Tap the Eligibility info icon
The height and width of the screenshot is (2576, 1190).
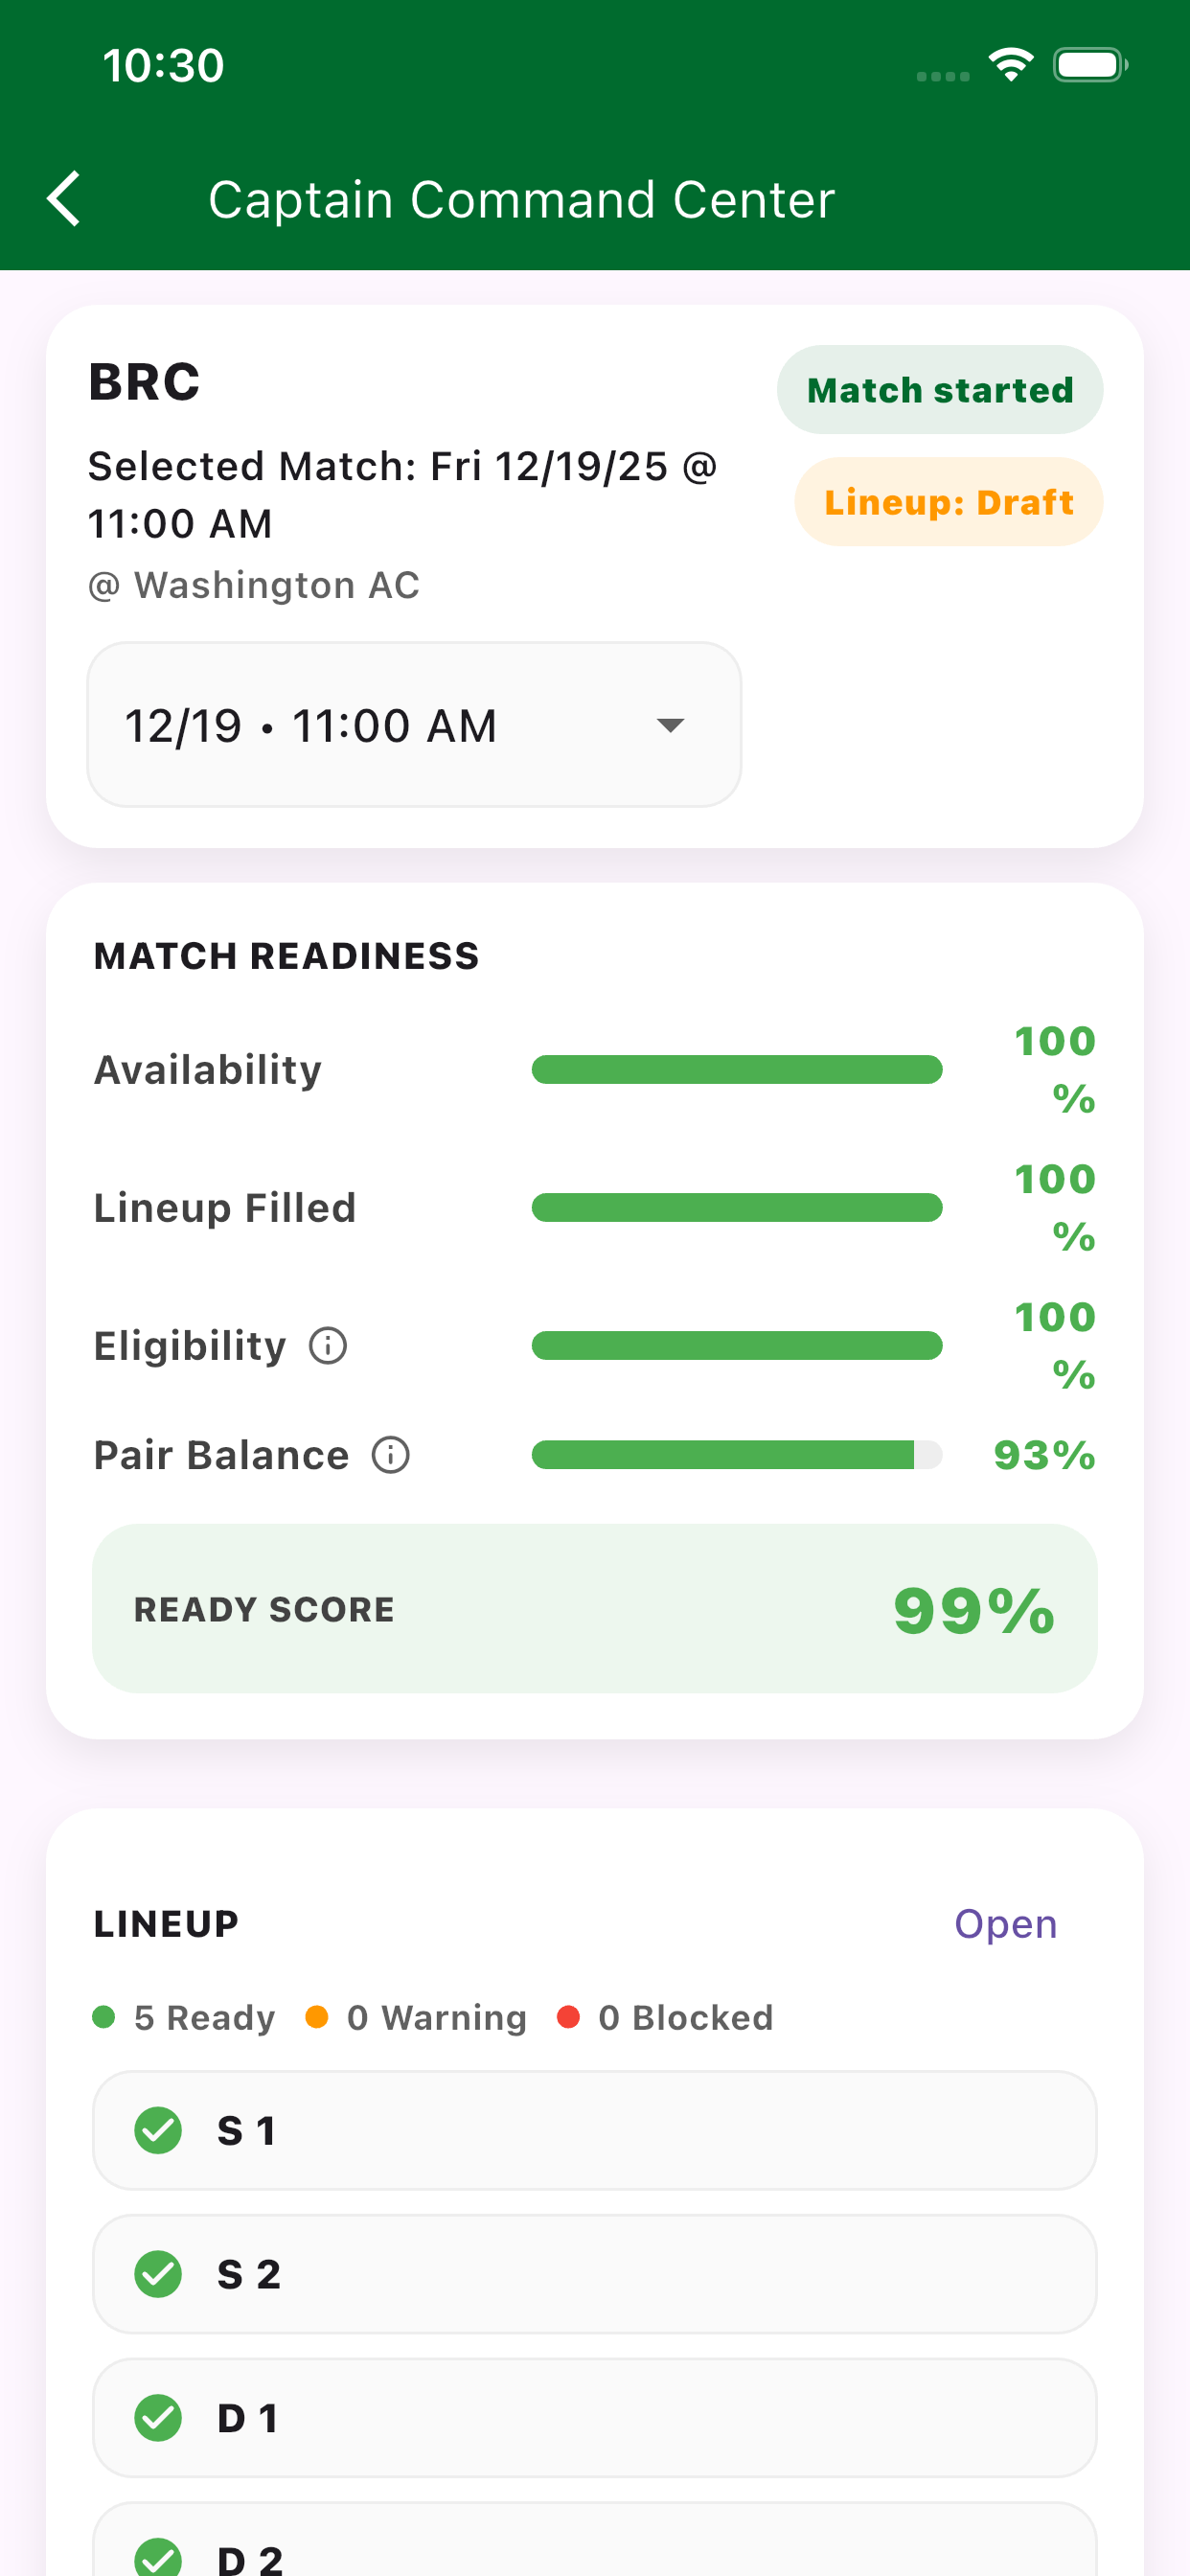[x=328, y=1345]
